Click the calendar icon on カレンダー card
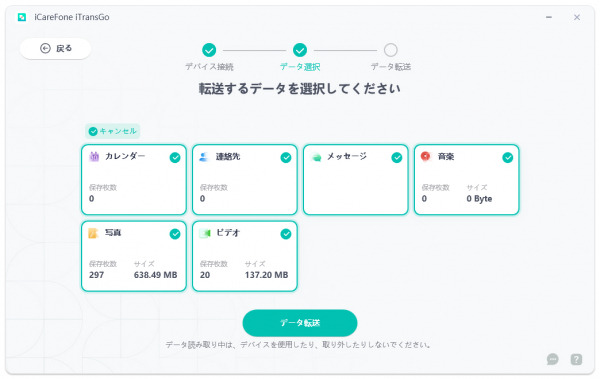The height and width of the screenshot is (379, 600). pyautogui.click(x=94, y=157)
